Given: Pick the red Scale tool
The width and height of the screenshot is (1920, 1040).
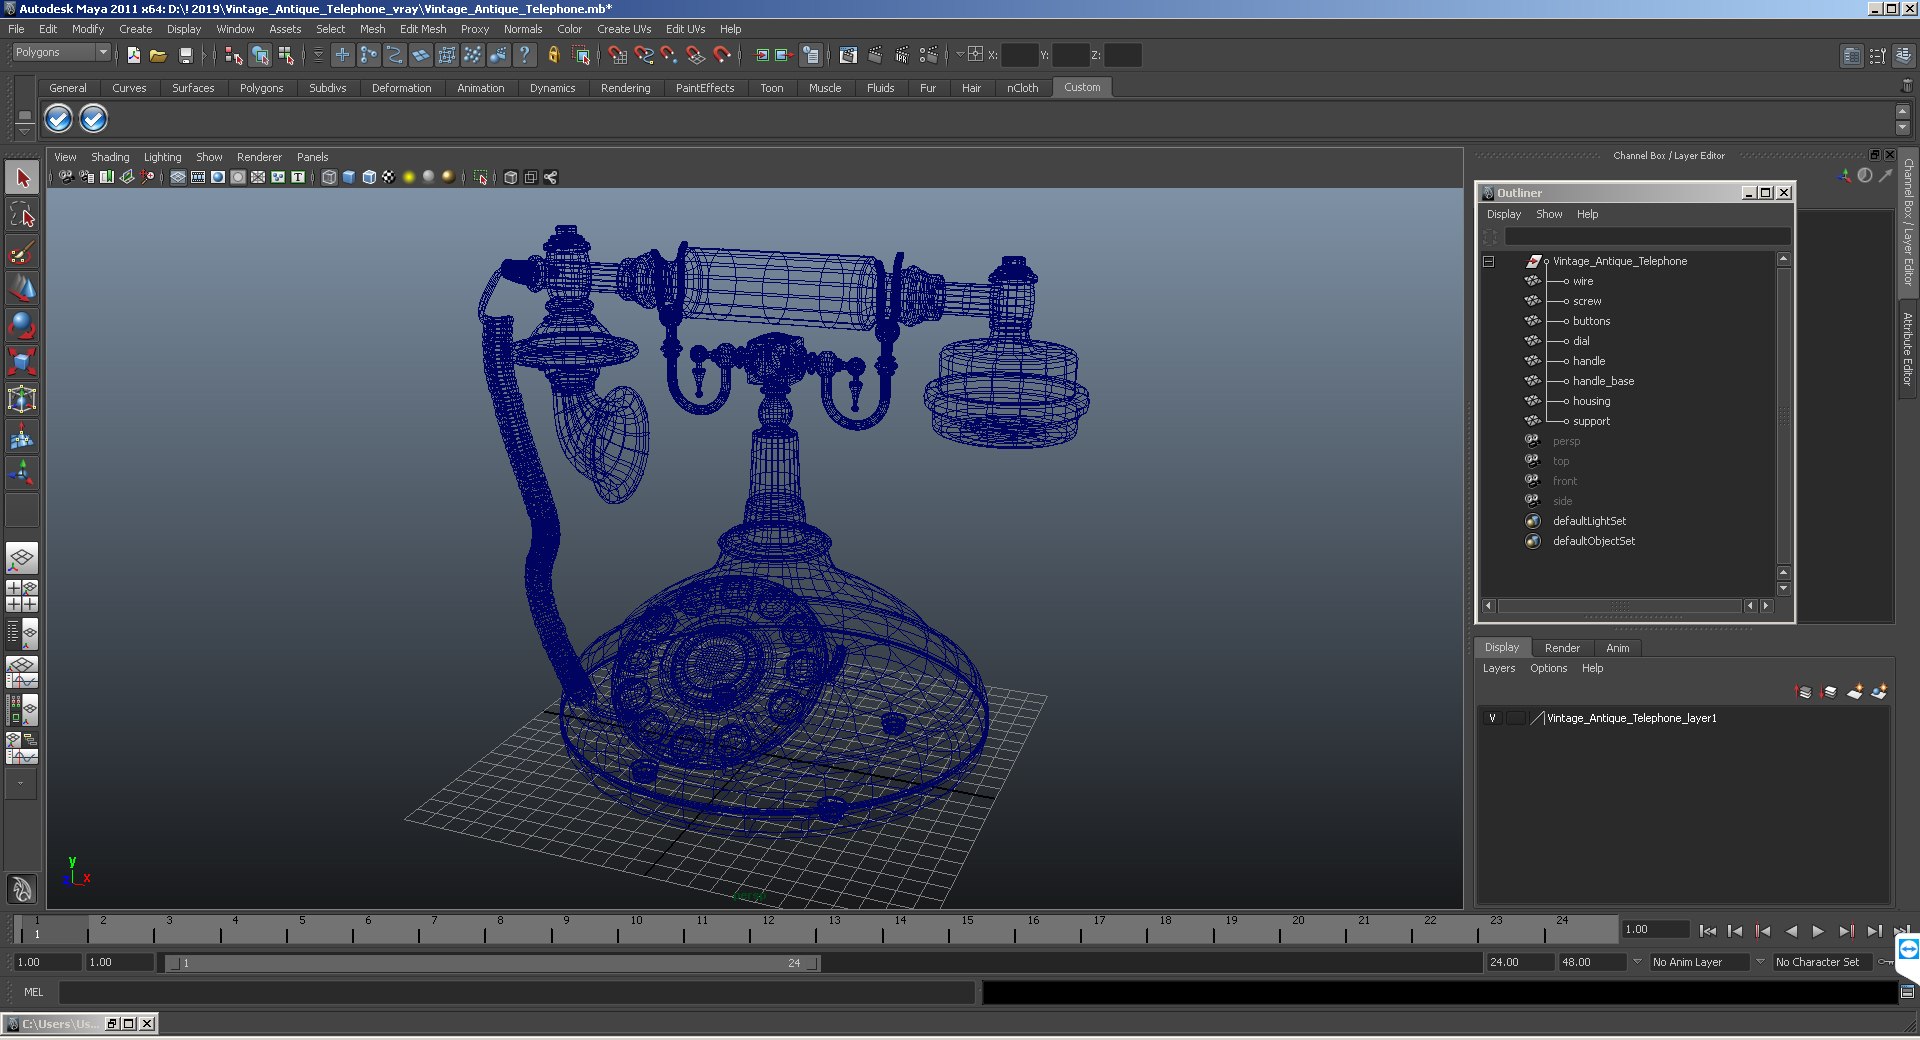Looking at the screenshot, I should coord(22,361).
